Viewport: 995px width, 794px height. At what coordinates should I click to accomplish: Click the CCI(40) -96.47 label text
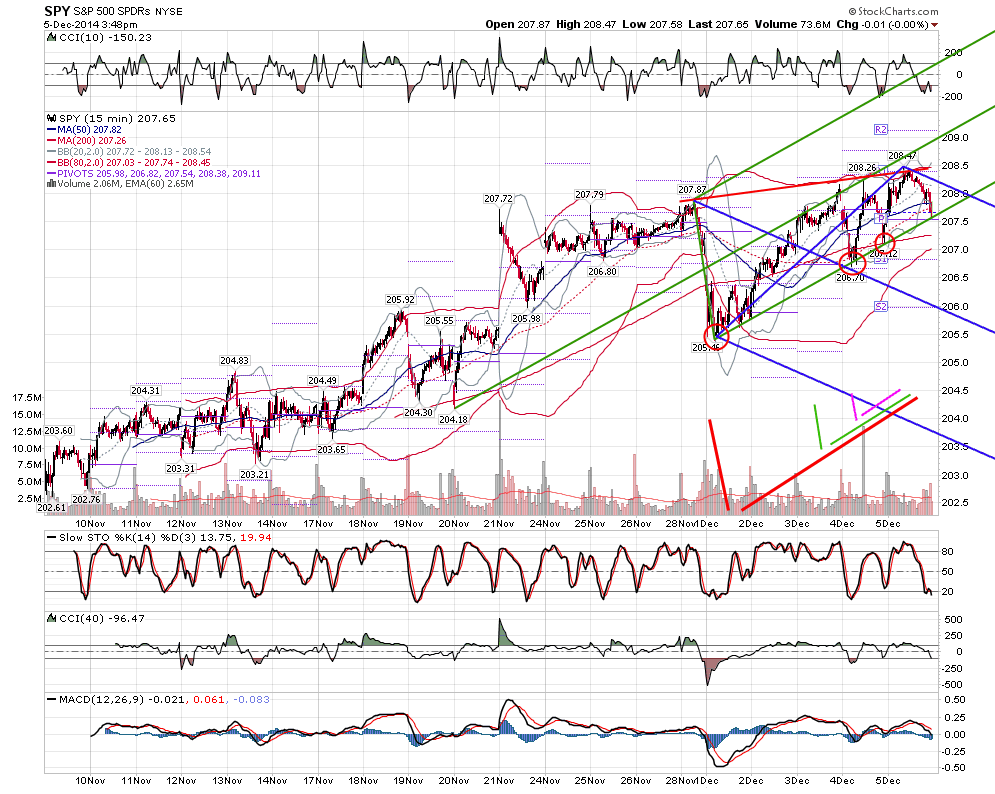[102, 618]
